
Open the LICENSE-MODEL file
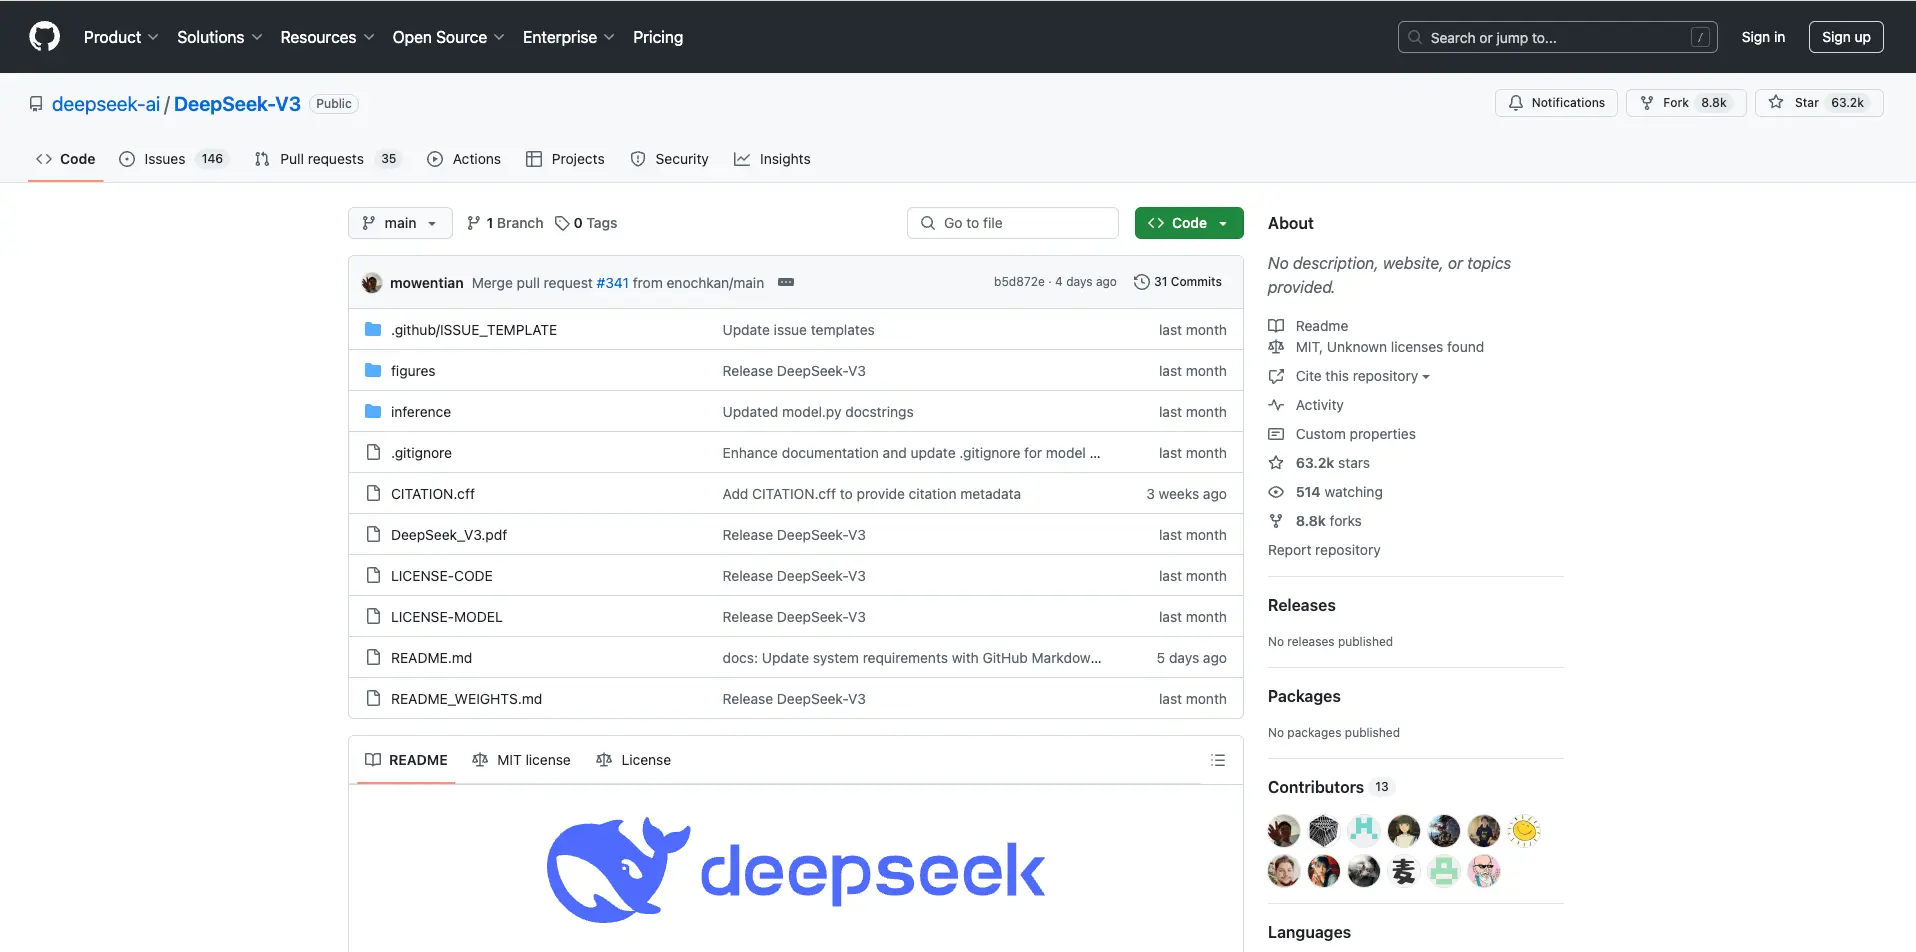[x=447, y=617]
